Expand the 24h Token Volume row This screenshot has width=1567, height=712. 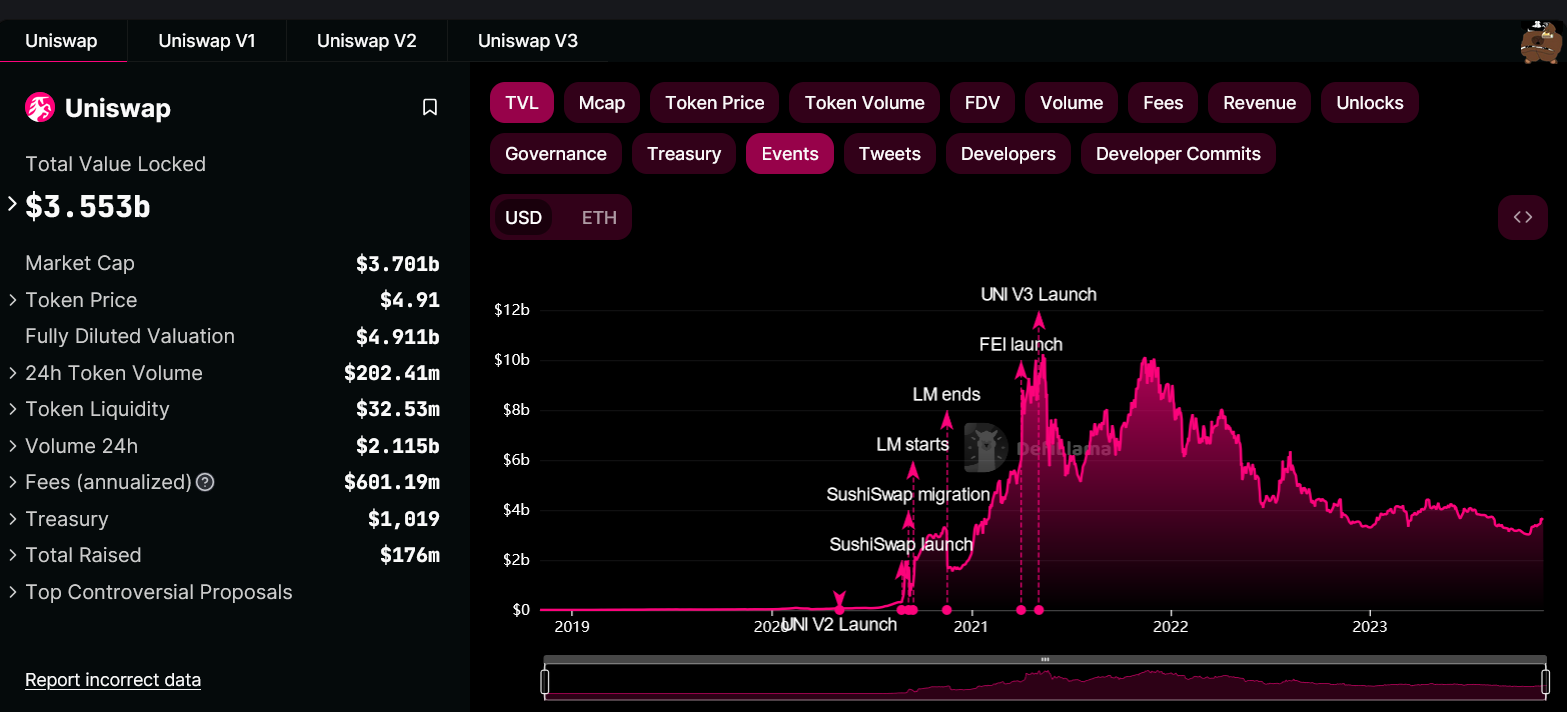[12, 373]
